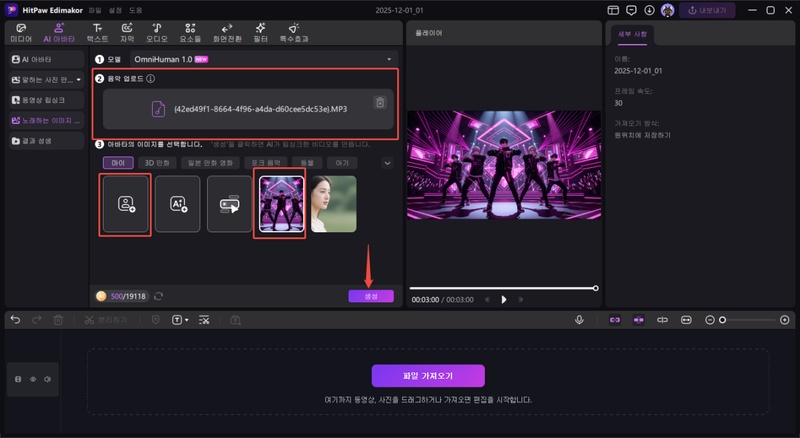
Task: Delete the uploaded MP3 file
Action: point(380,102)
